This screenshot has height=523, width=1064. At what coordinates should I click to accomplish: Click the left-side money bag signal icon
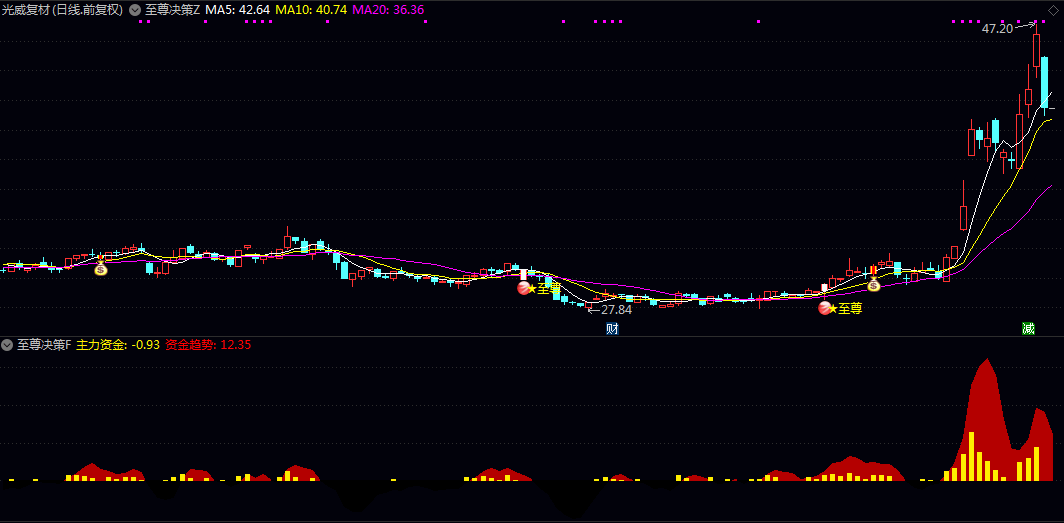[101, 268]
